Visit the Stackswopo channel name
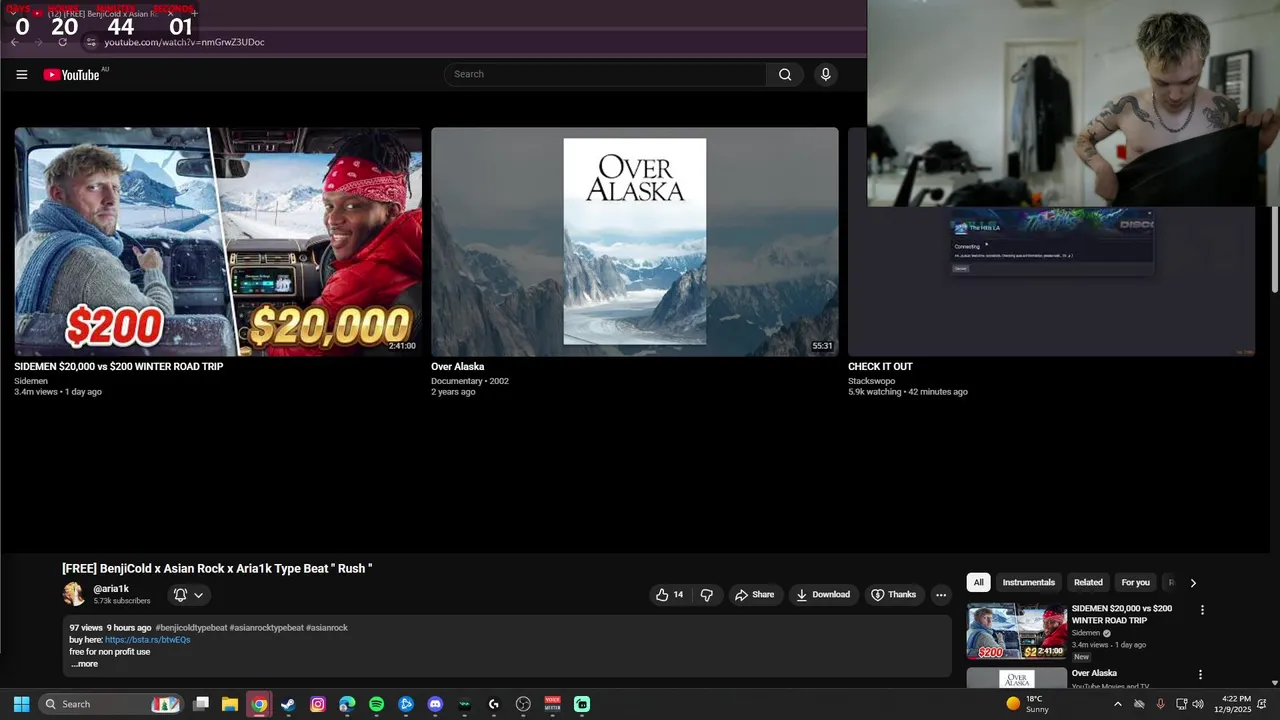 click(x=872, y=381)
